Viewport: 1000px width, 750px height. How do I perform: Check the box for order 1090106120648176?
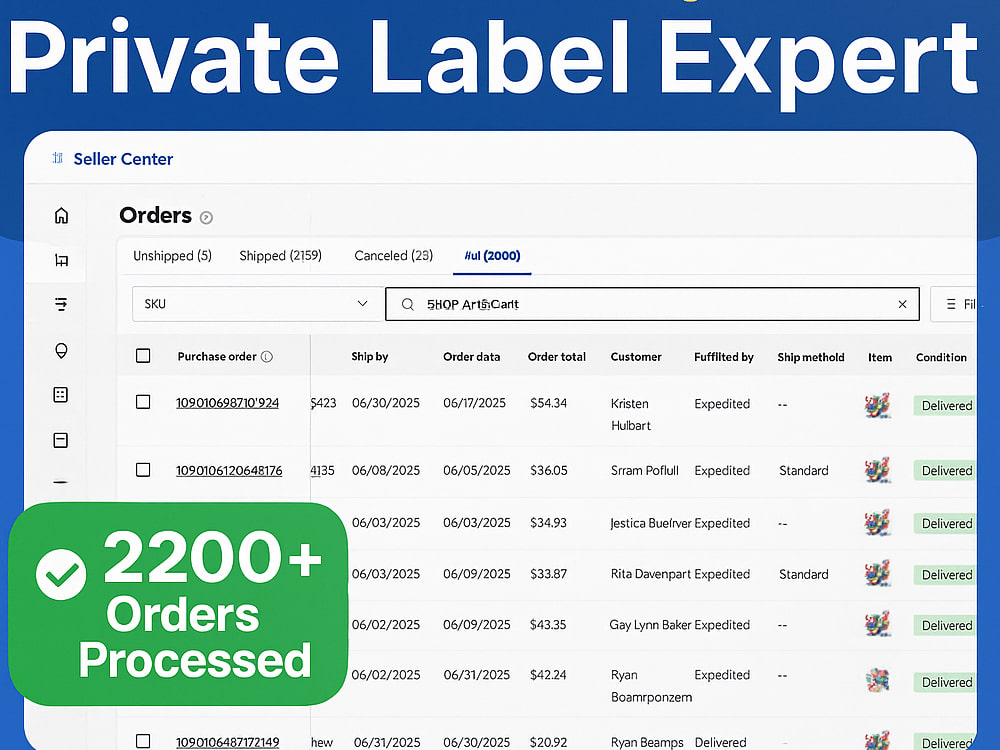point(143,470)
